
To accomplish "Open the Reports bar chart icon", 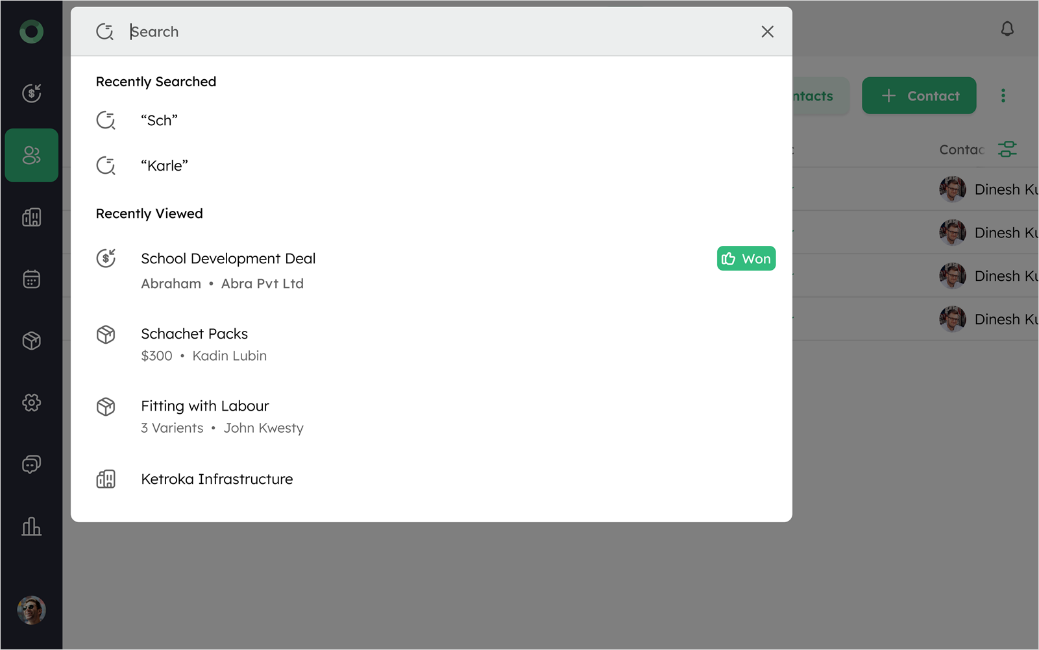I will pyautogui.click(x=31, y=526).
